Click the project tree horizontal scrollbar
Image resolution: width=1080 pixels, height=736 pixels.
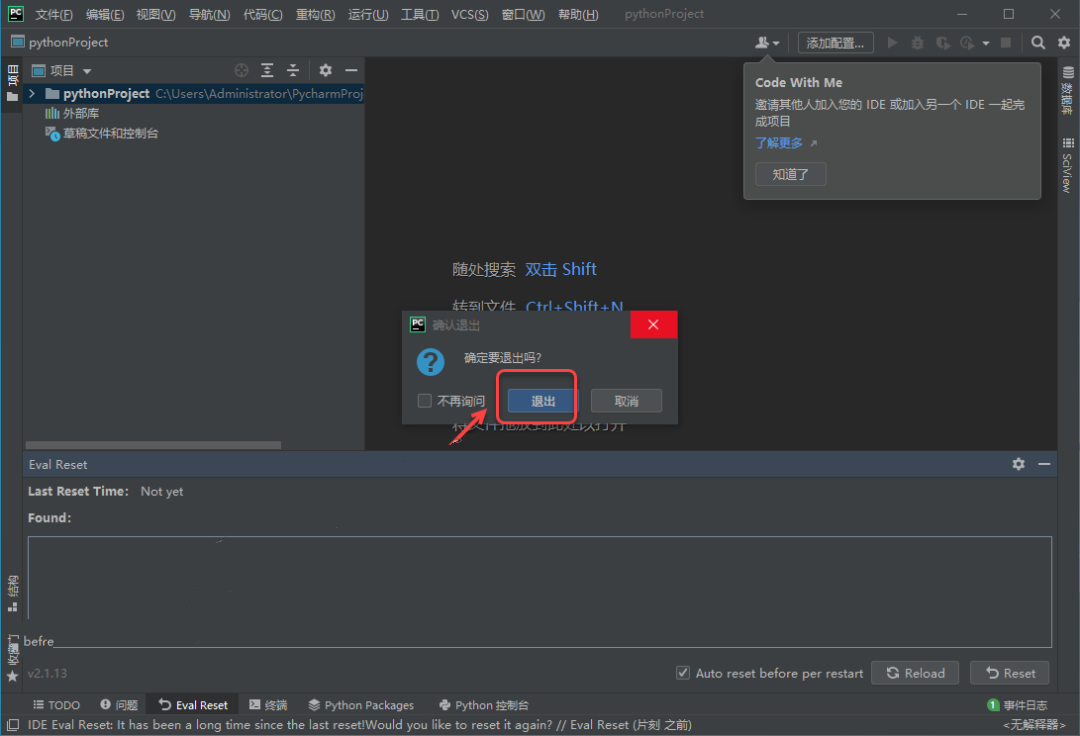pos(153,445)
